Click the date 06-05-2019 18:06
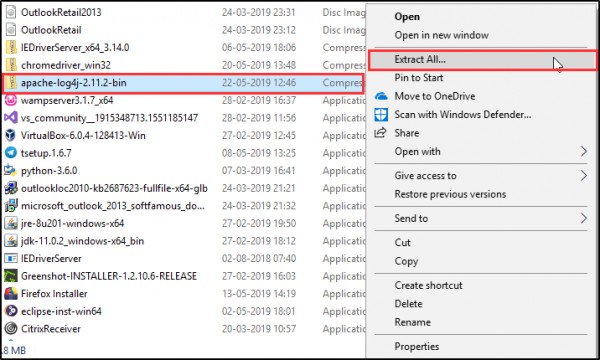Screen dimensions: 600x360 coord(259,47)
